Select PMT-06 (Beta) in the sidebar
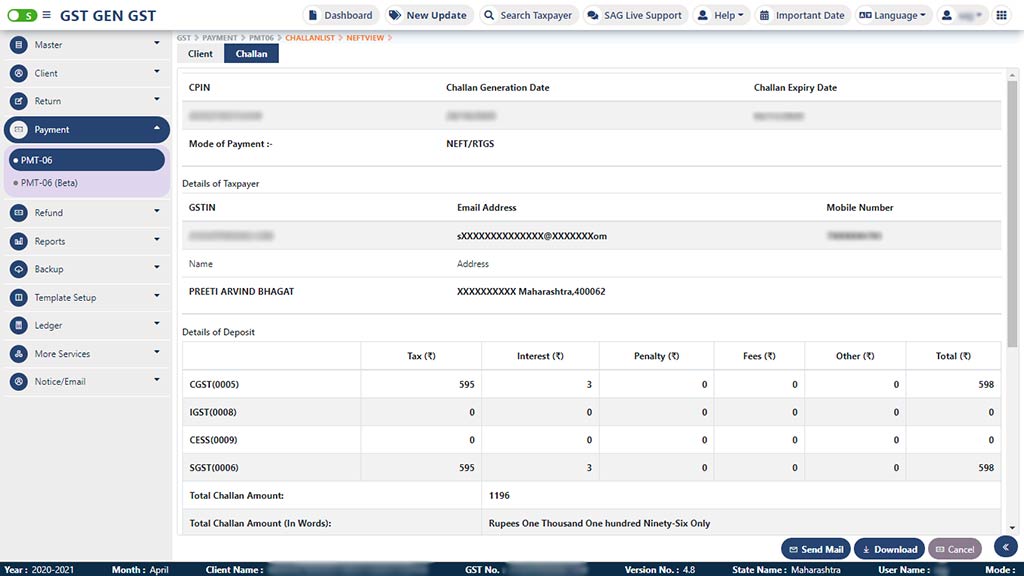Screen dimensions: 1024x576 point(49,183)
